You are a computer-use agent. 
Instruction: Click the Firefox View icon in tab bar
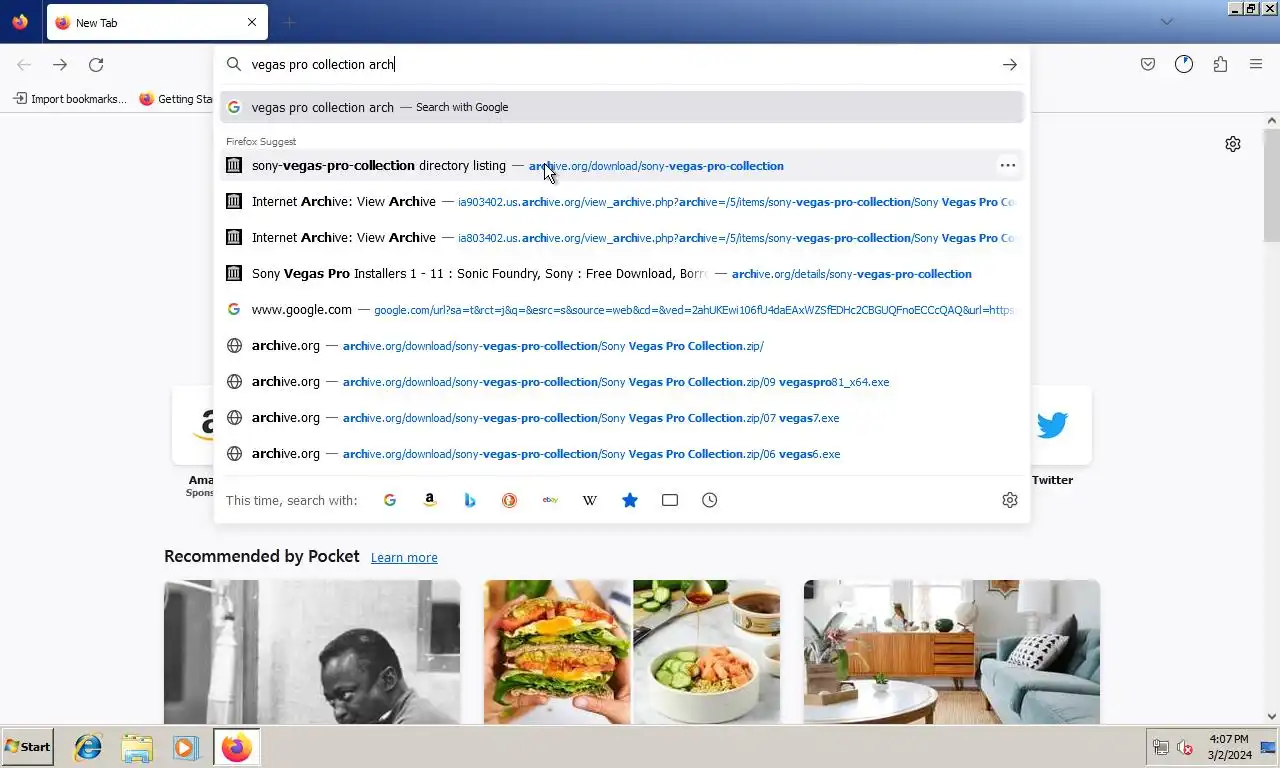[20, 22]
